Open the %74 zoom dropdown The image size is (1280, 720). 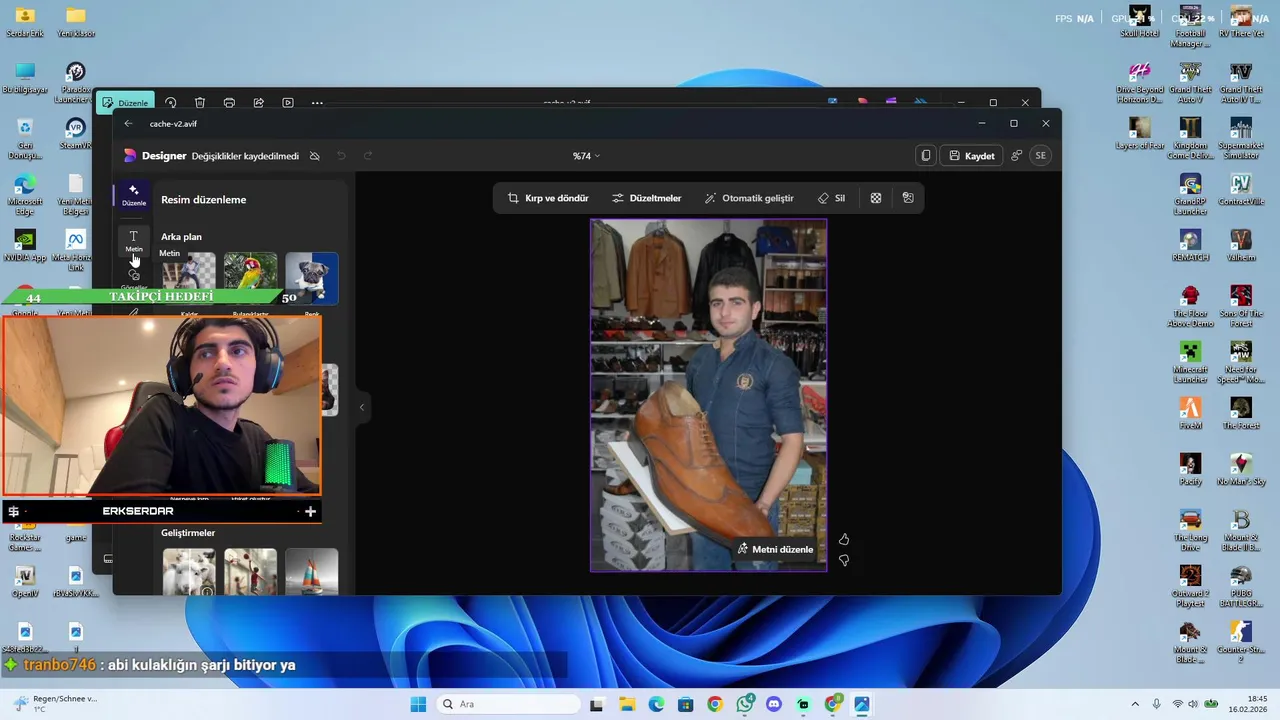(586, 156)
